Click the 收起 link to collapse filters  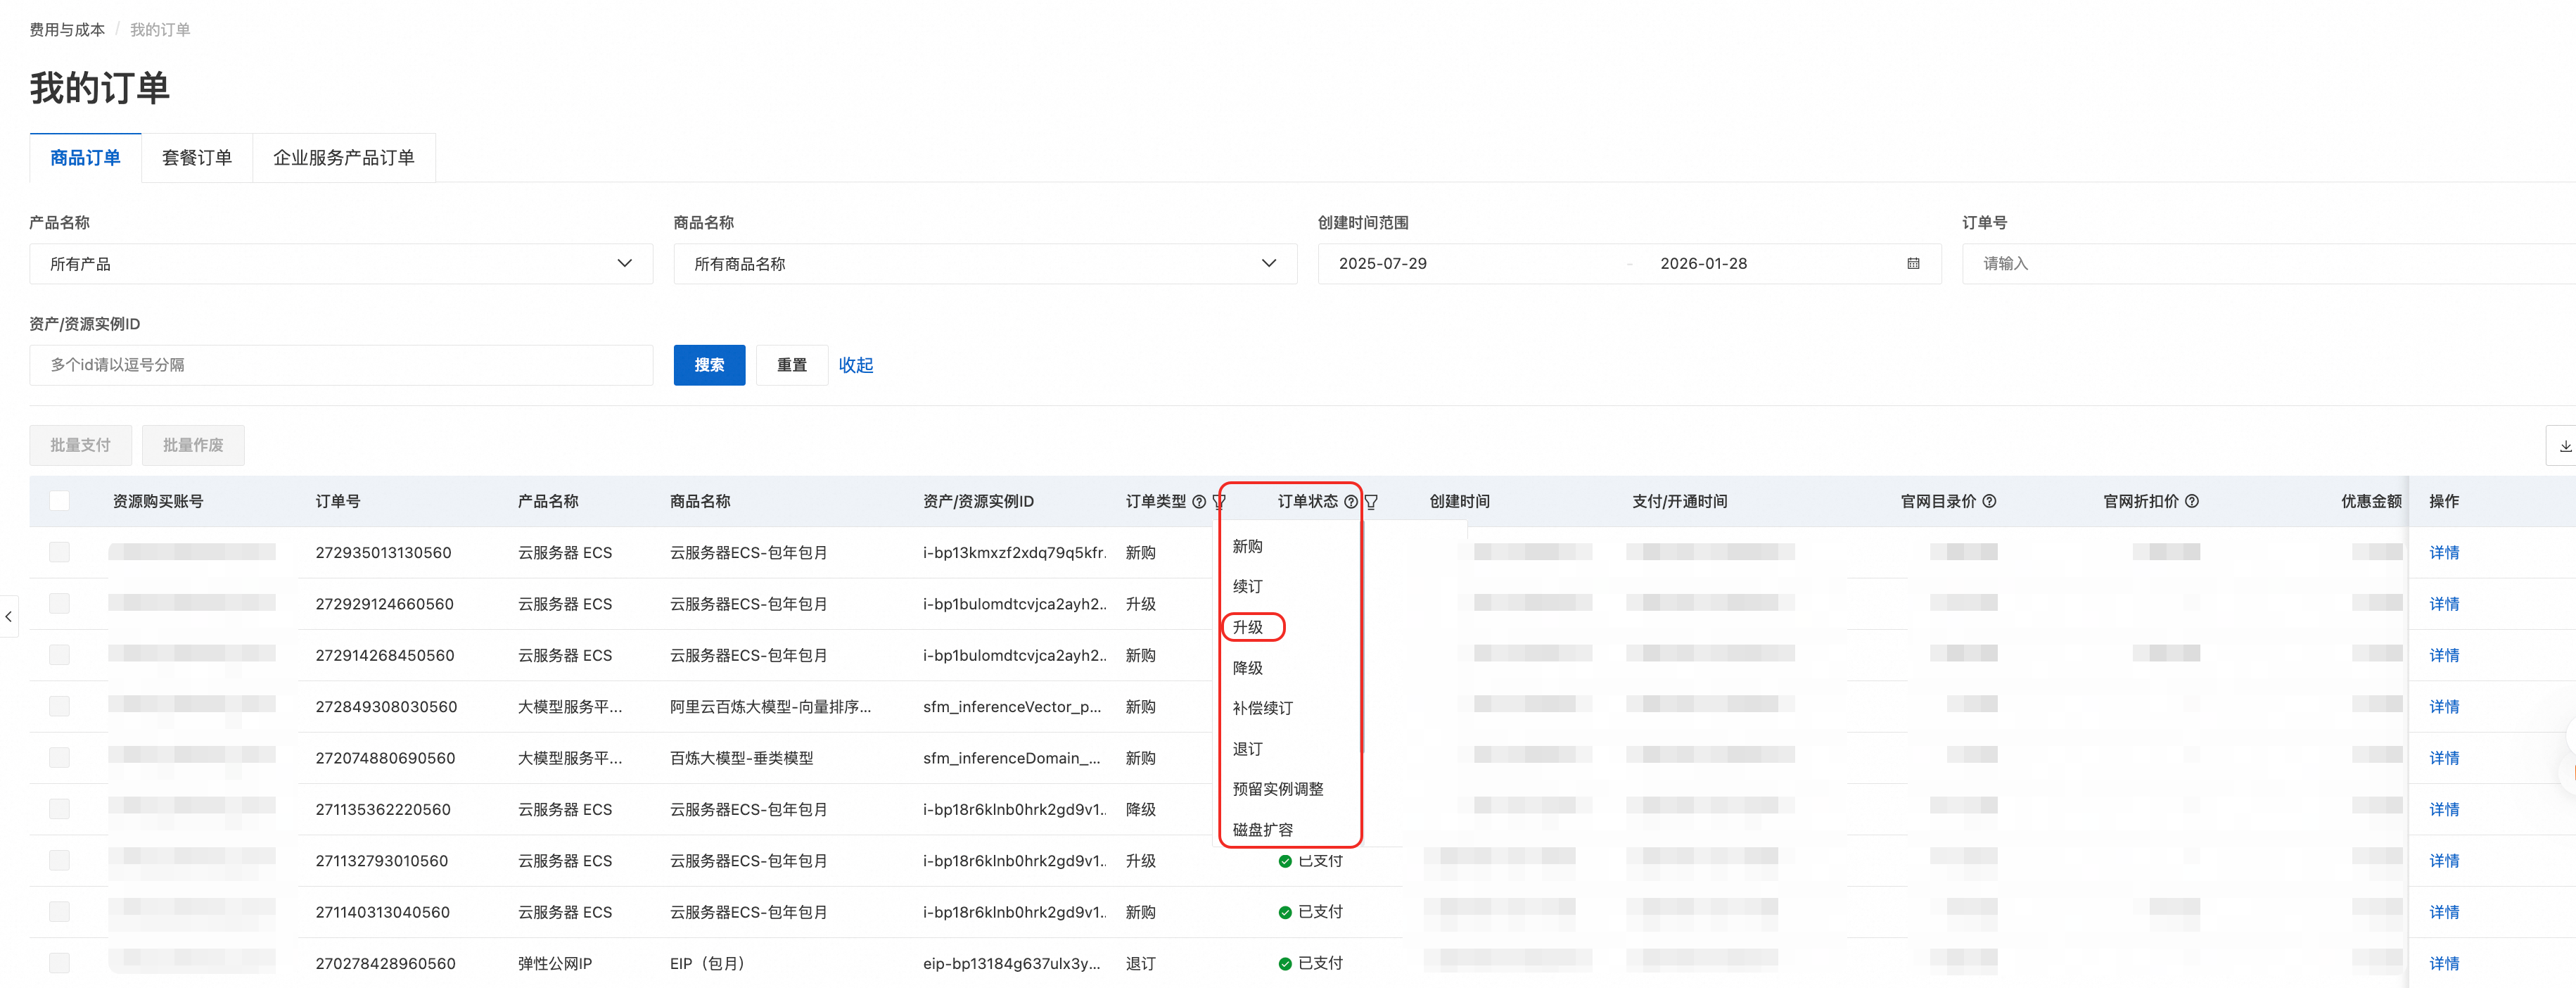click(x=856, y=365)
